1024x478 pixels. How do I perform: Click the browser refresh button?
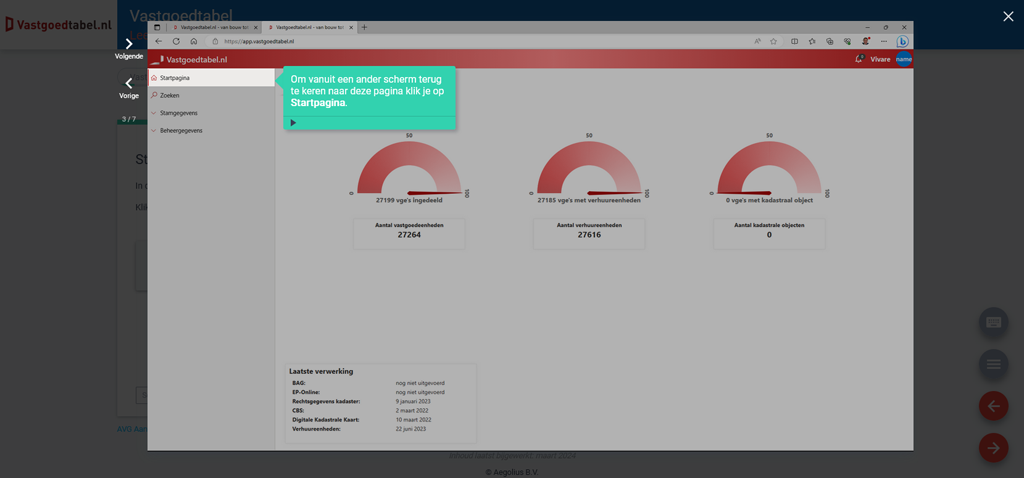176,42
